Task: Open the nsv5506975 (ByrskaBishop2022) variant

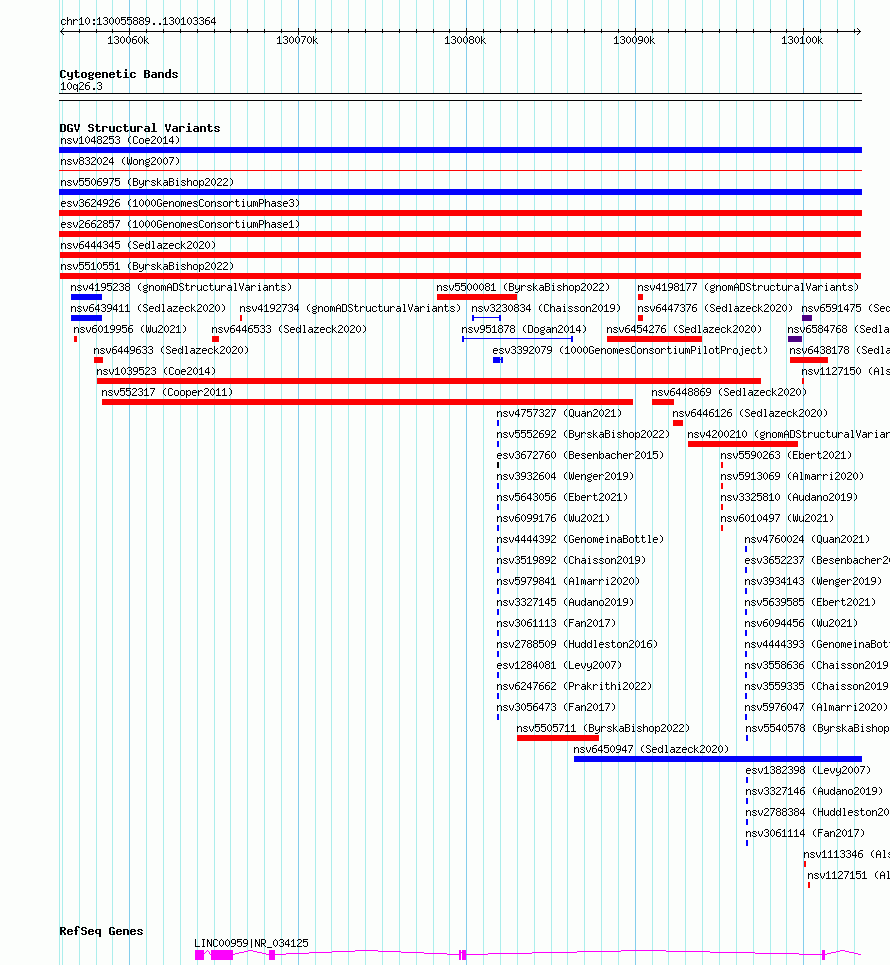Action: pos(147,182)
